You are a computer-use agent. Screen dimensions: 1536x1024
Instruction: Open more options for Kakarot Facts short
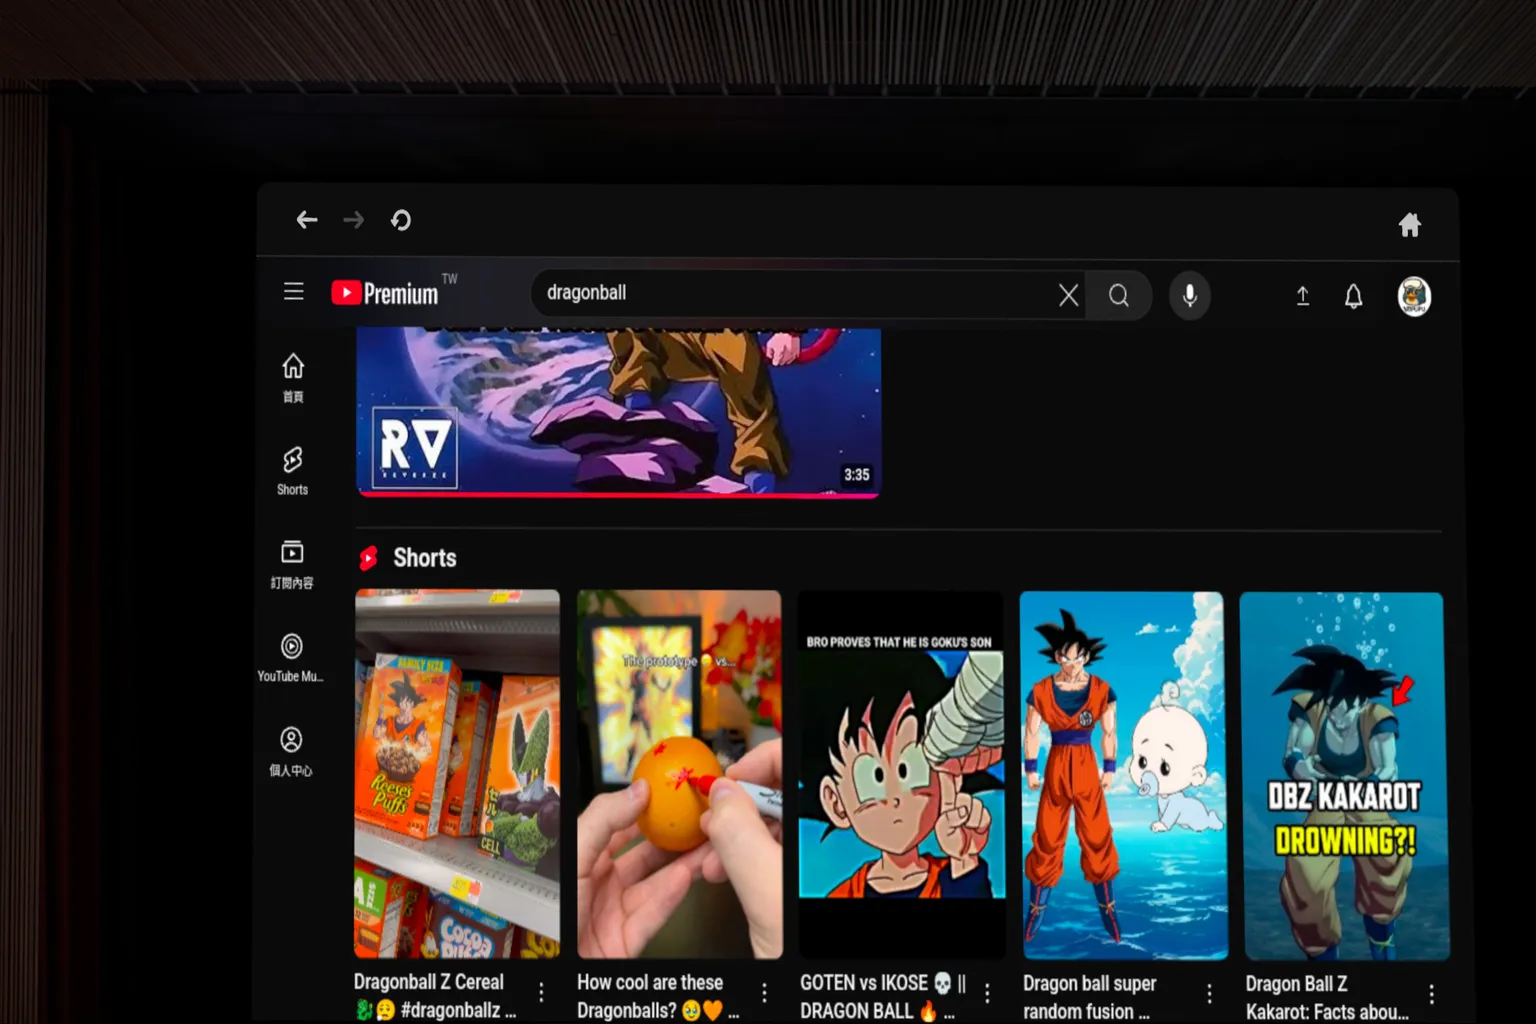click(x=1432, y=993)
